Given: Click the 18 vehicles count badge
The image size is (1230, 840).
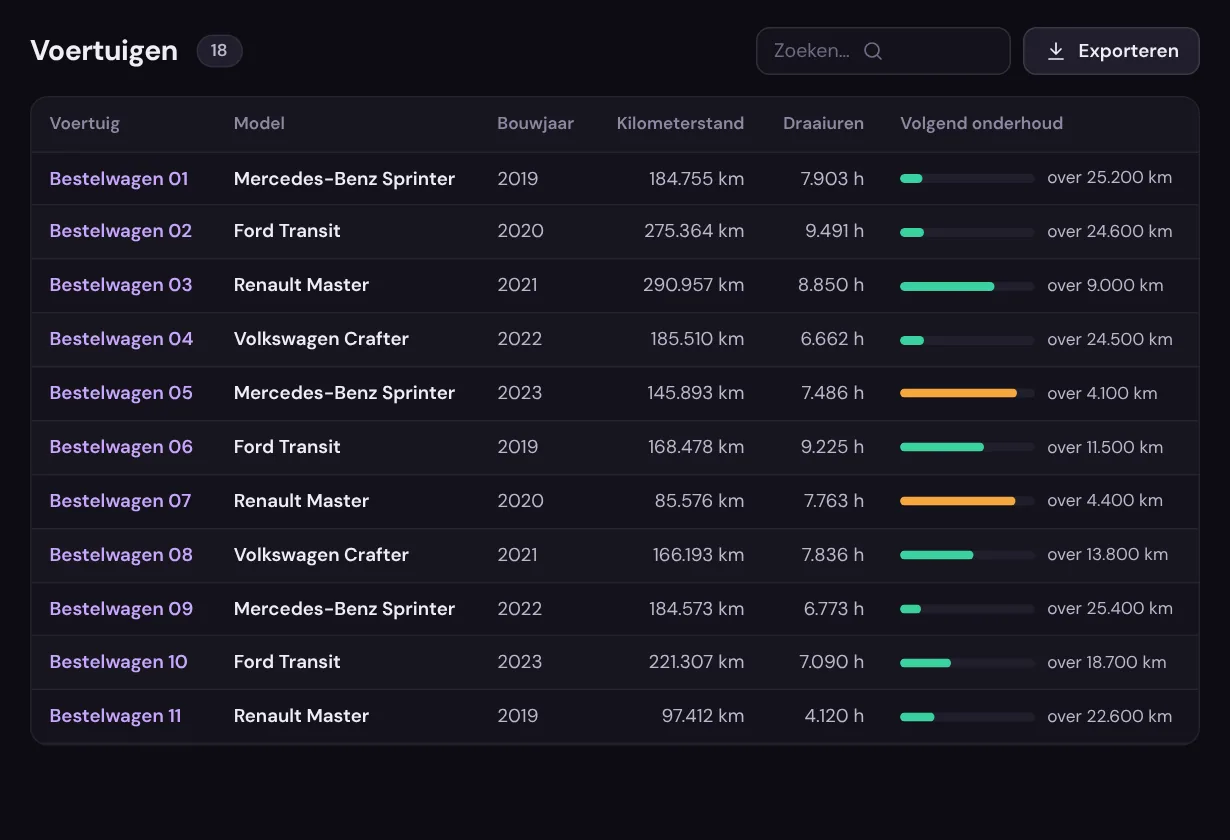Looking at the screenshot, I should tap(219, 51).
